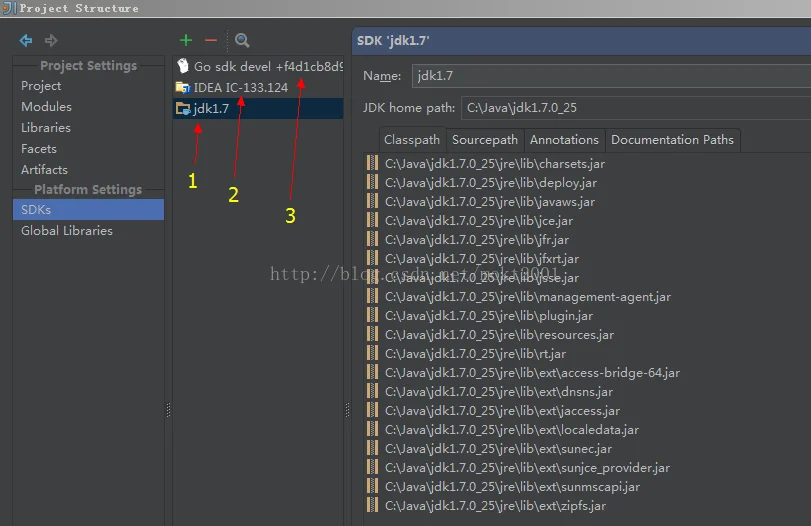
Task: Switch to the Sourcepath tab
Action: (x=485, y=140)
